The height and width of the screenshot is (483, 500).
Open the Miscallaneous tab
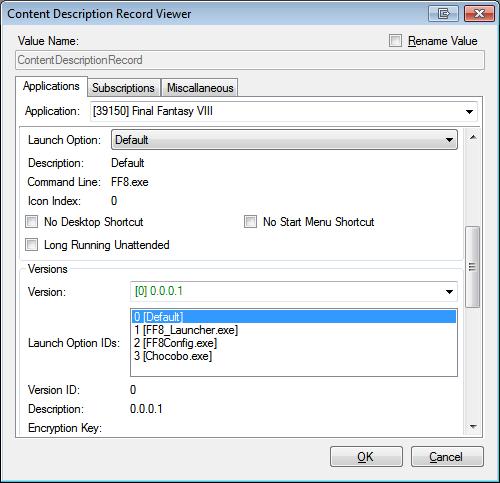coord(200,88)
